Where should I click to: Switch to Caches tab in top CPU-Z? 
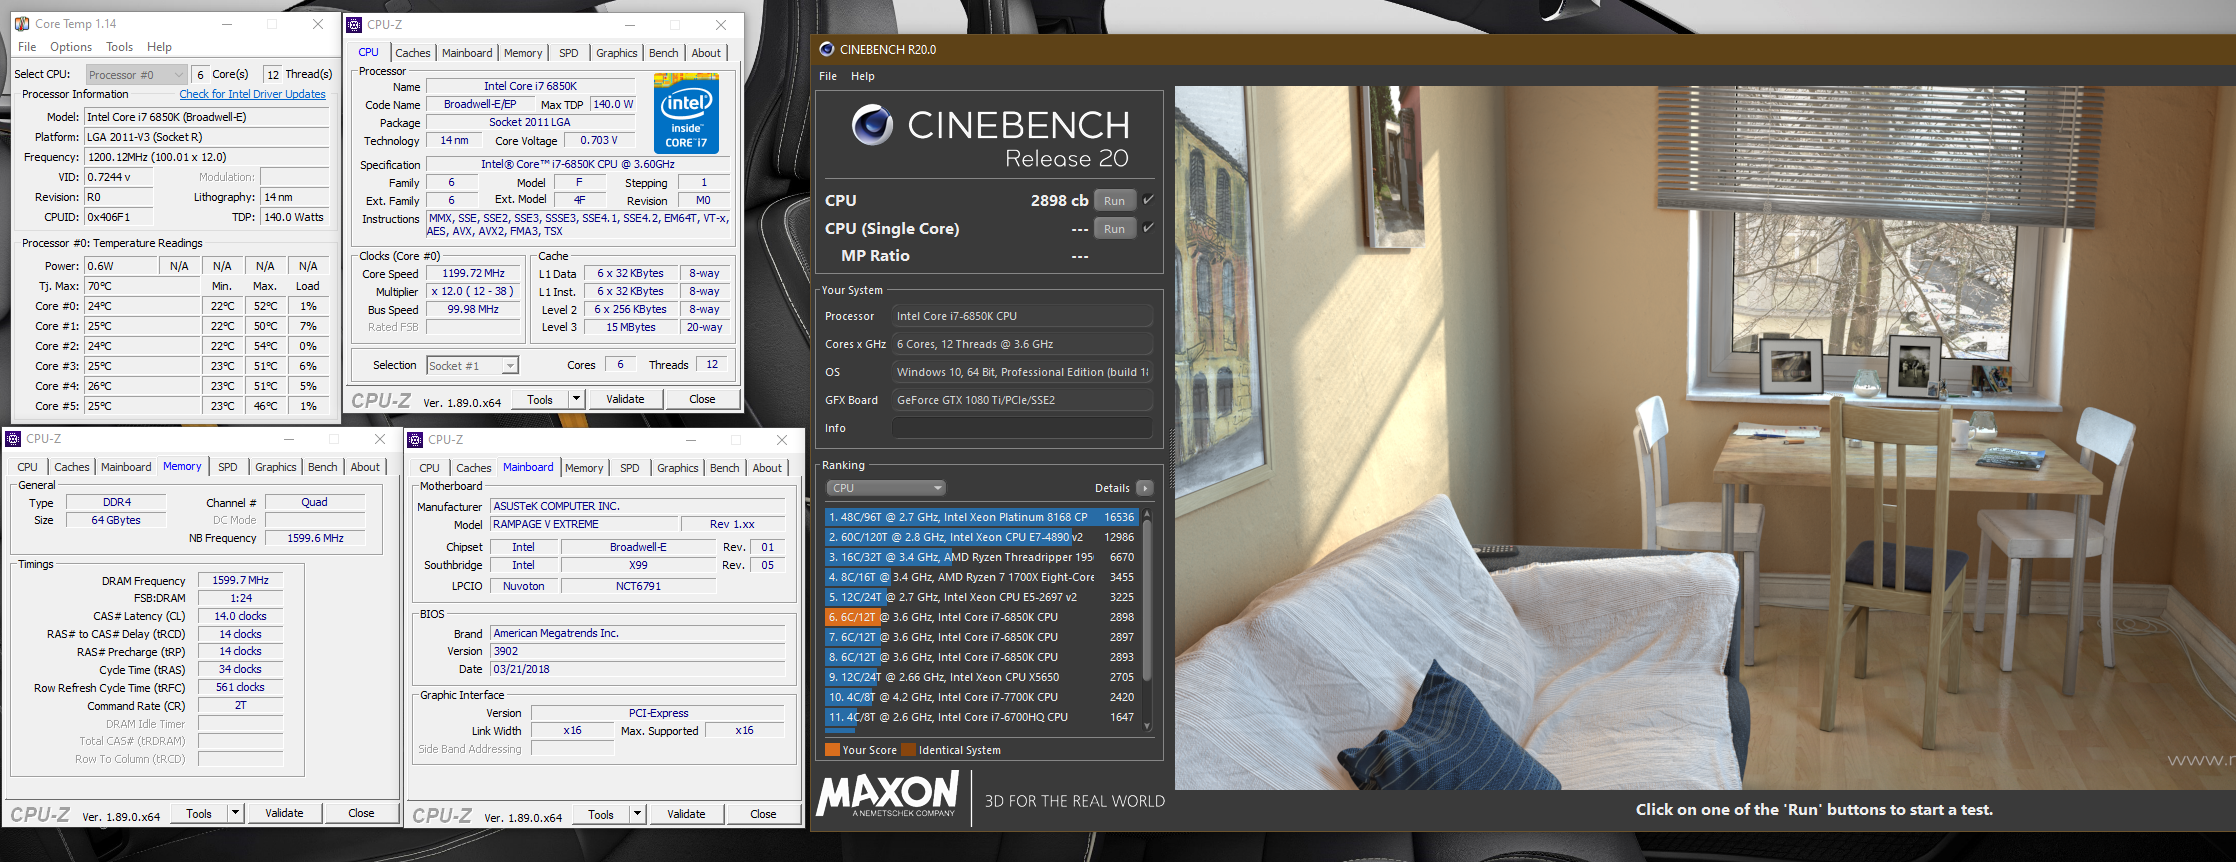[x=412, y=53]
